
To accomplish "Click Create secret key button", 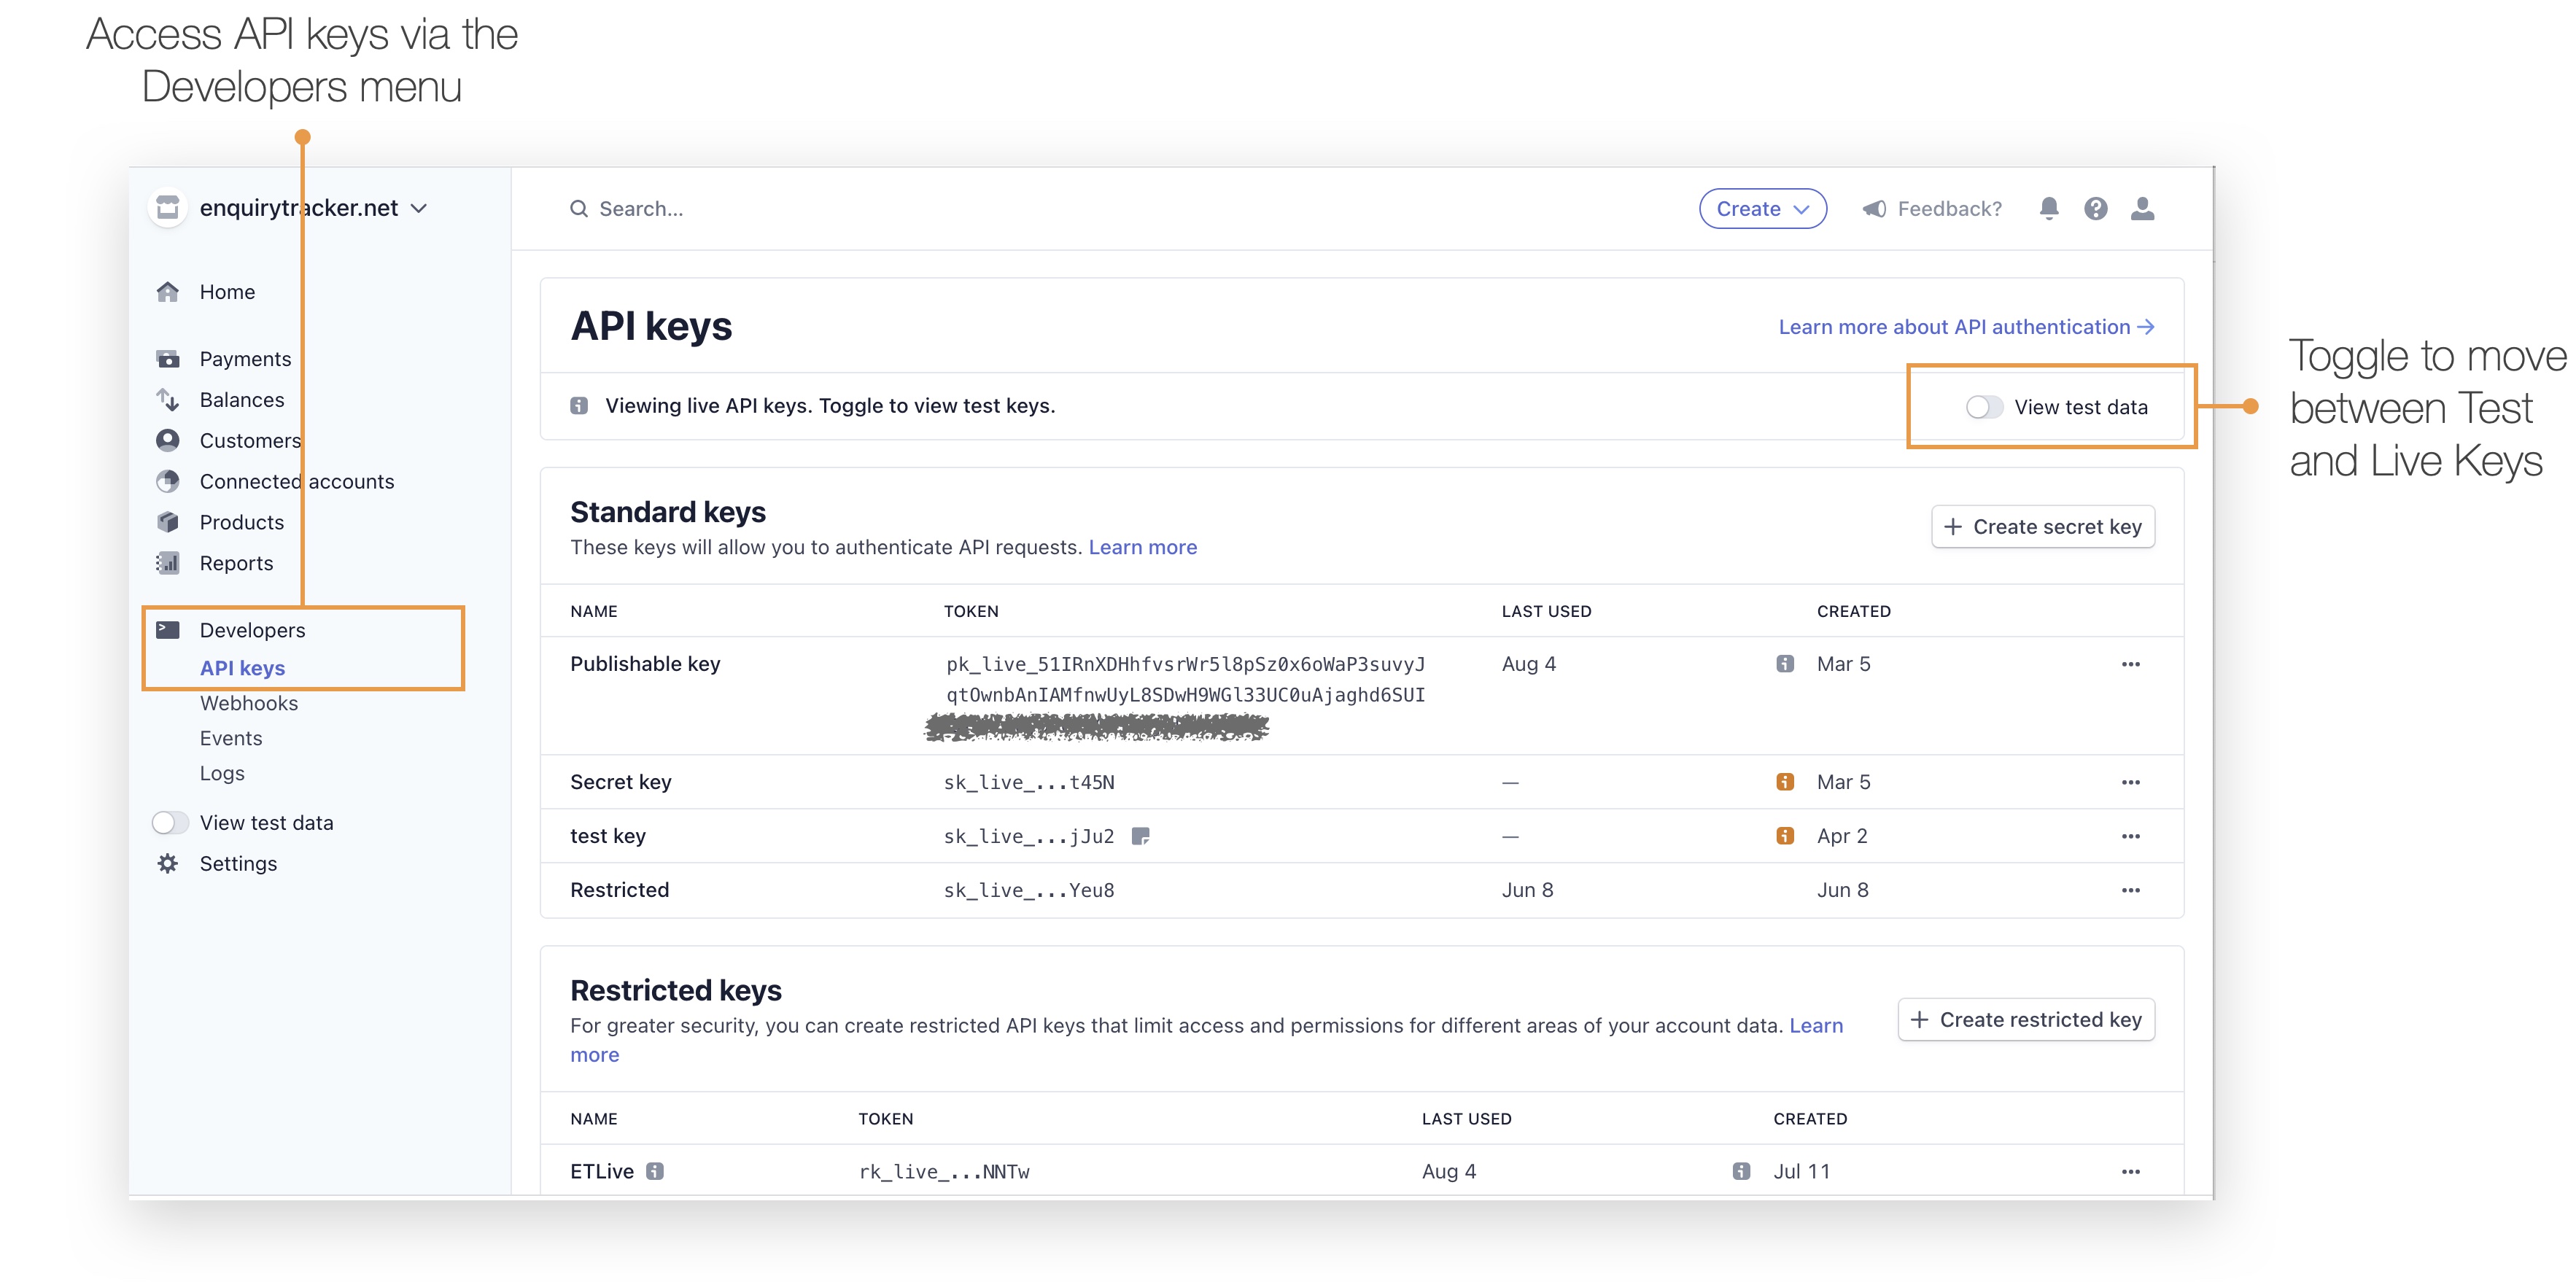I will coord(2042,526).
